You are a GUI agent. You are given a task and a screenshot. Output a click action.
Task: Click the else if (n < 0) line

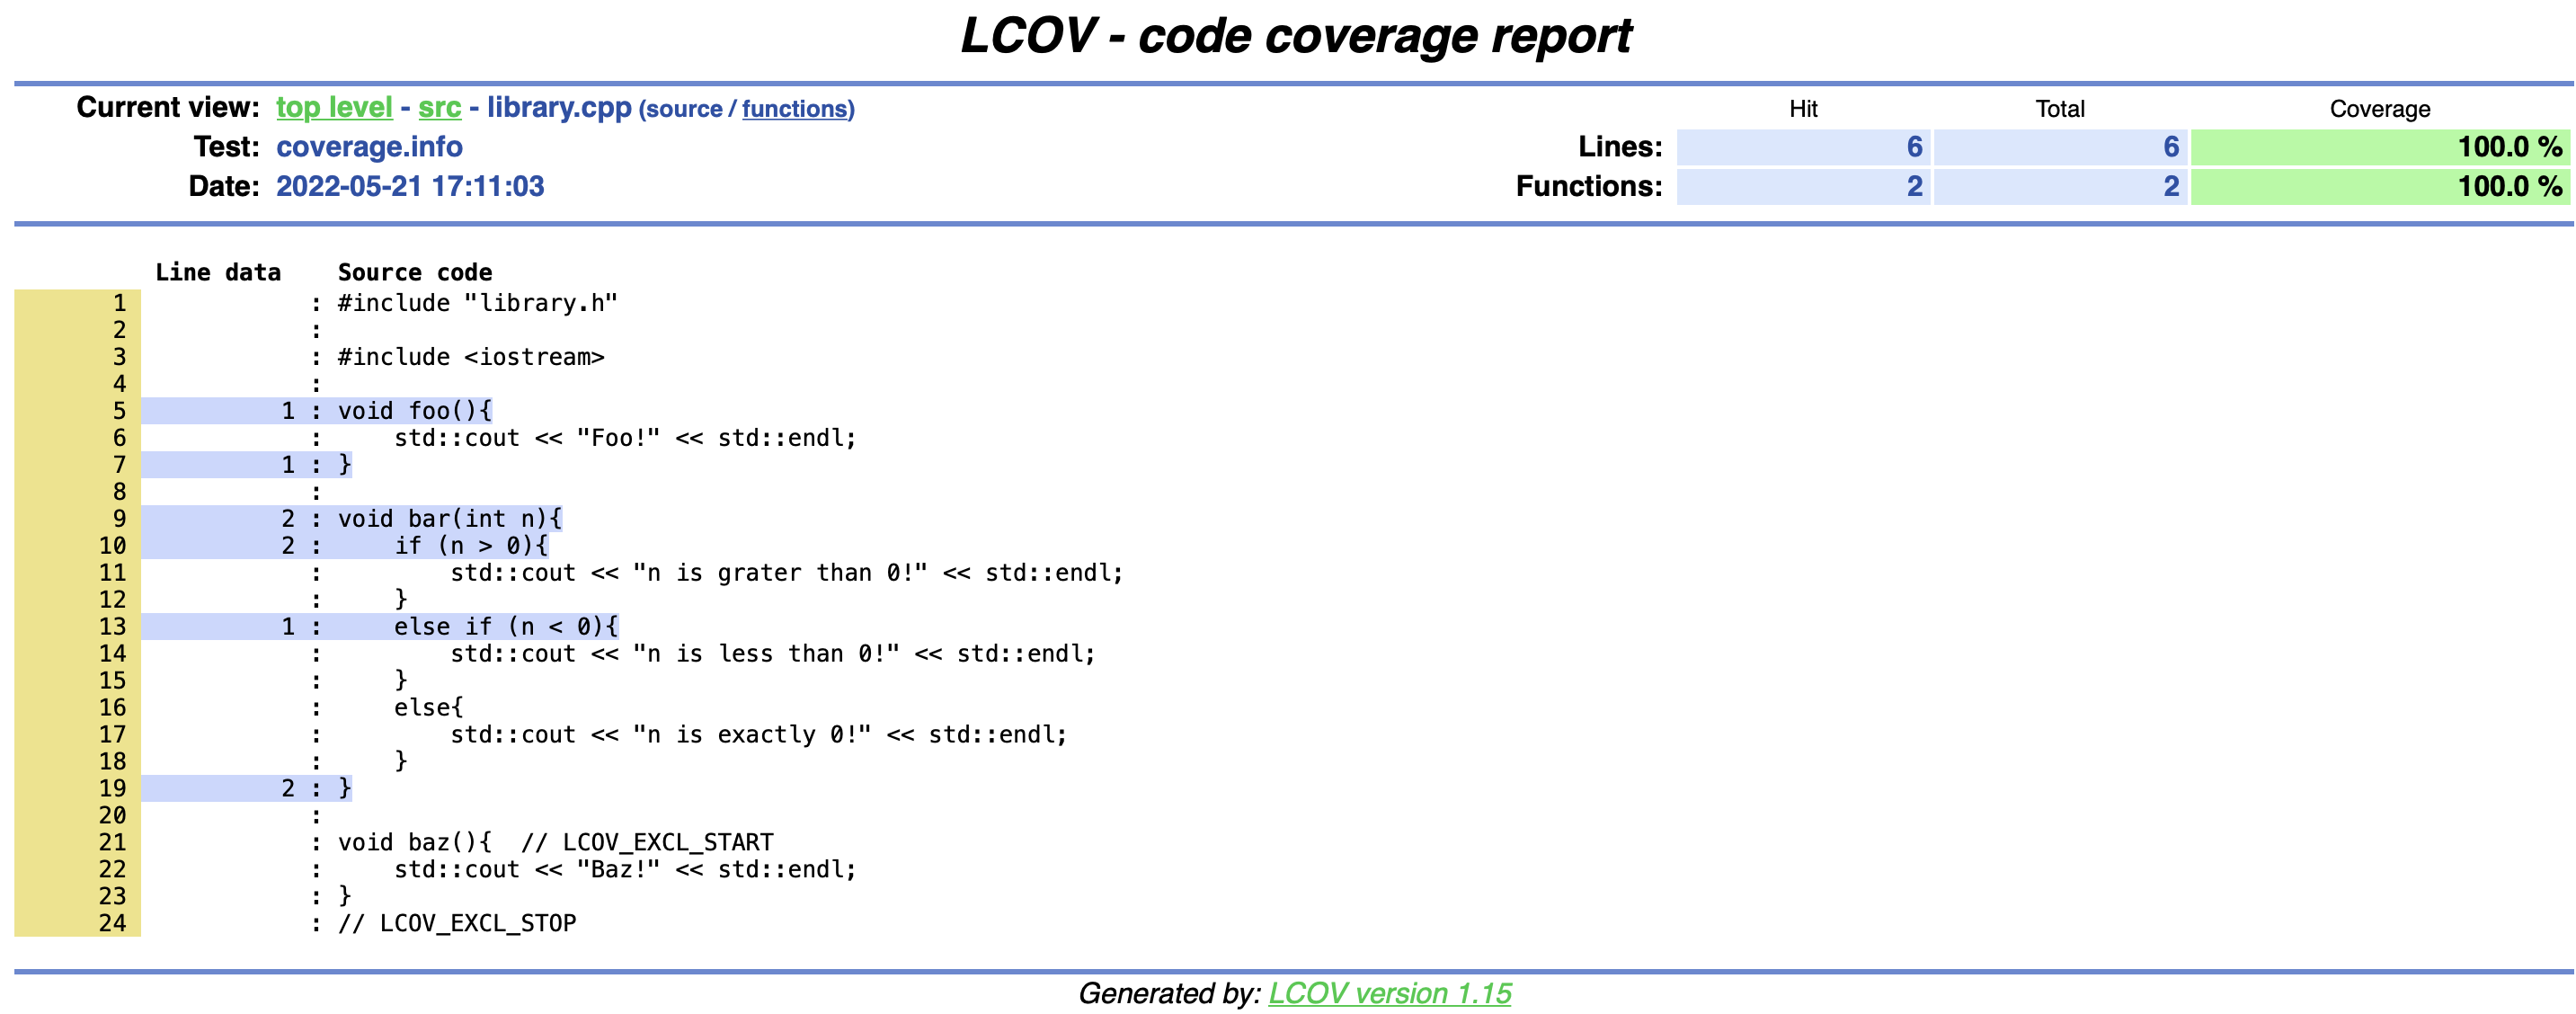505,626
